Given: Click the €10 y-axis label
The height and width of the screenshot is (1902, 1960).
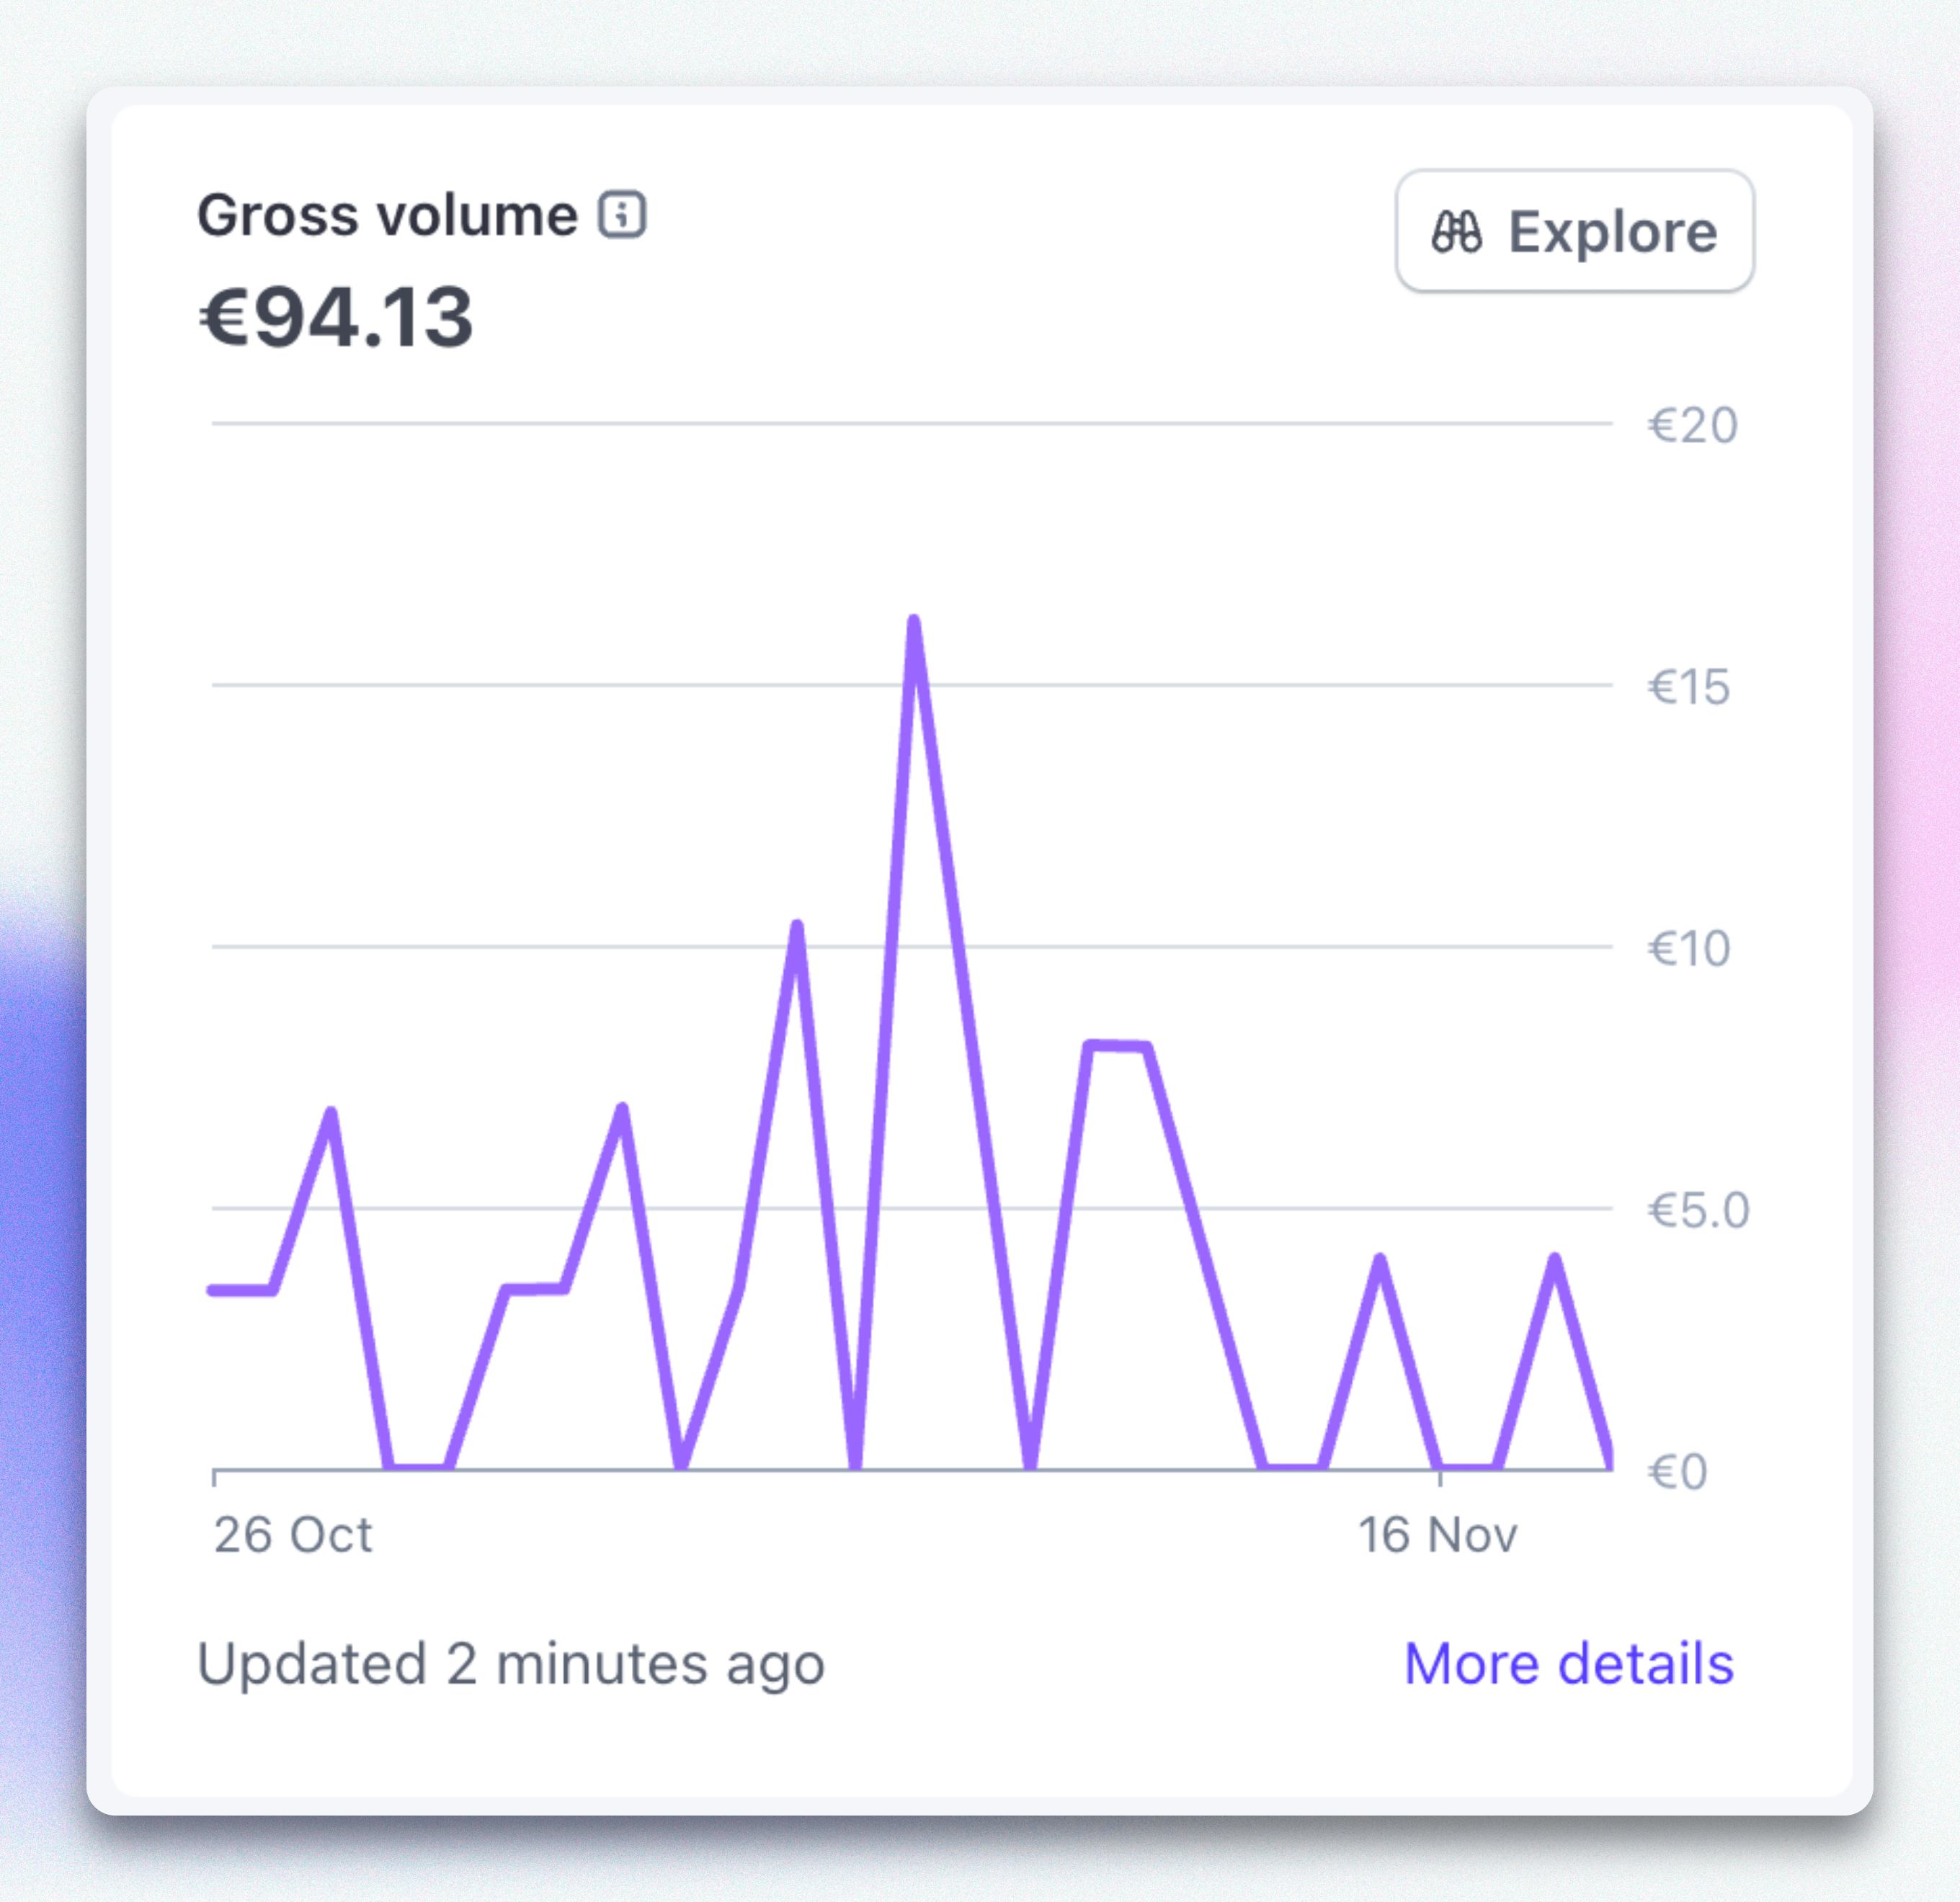Looking at the screenshot, I should (1688, 949).
